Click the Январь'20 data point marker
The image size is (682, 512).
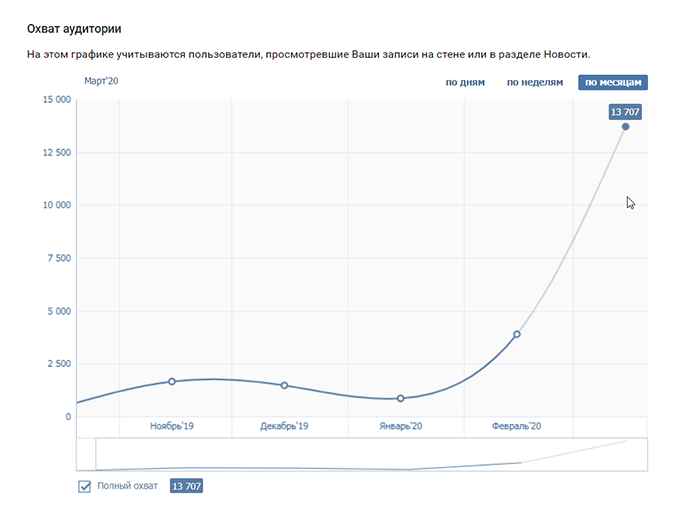coord(400,398)
